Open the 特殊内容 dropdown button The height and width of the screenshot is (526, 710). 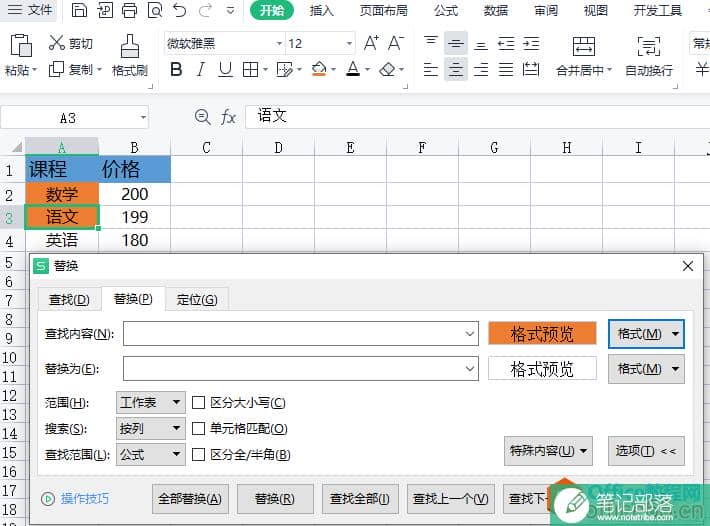pos(548,450)
